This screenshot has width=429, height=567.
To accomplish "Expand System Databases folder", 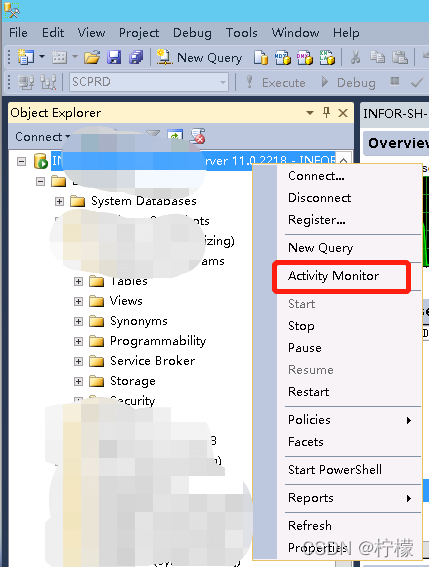I will click(59, 201).
